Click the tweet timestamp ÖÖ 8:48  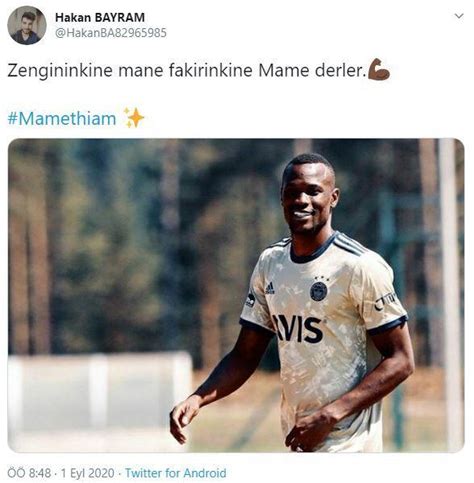(29, 473)
